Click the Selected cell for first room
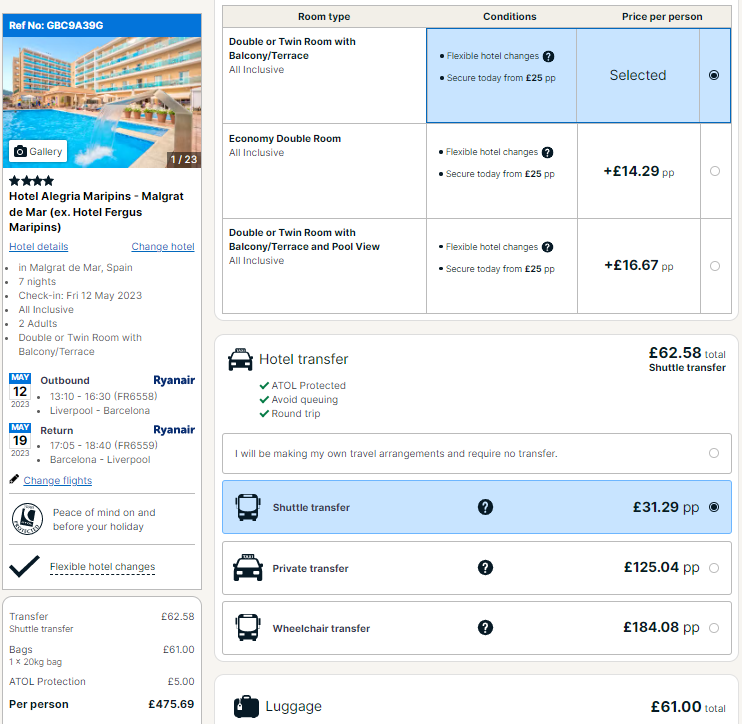Screen dimensions: 742x724 click(638, 75)
